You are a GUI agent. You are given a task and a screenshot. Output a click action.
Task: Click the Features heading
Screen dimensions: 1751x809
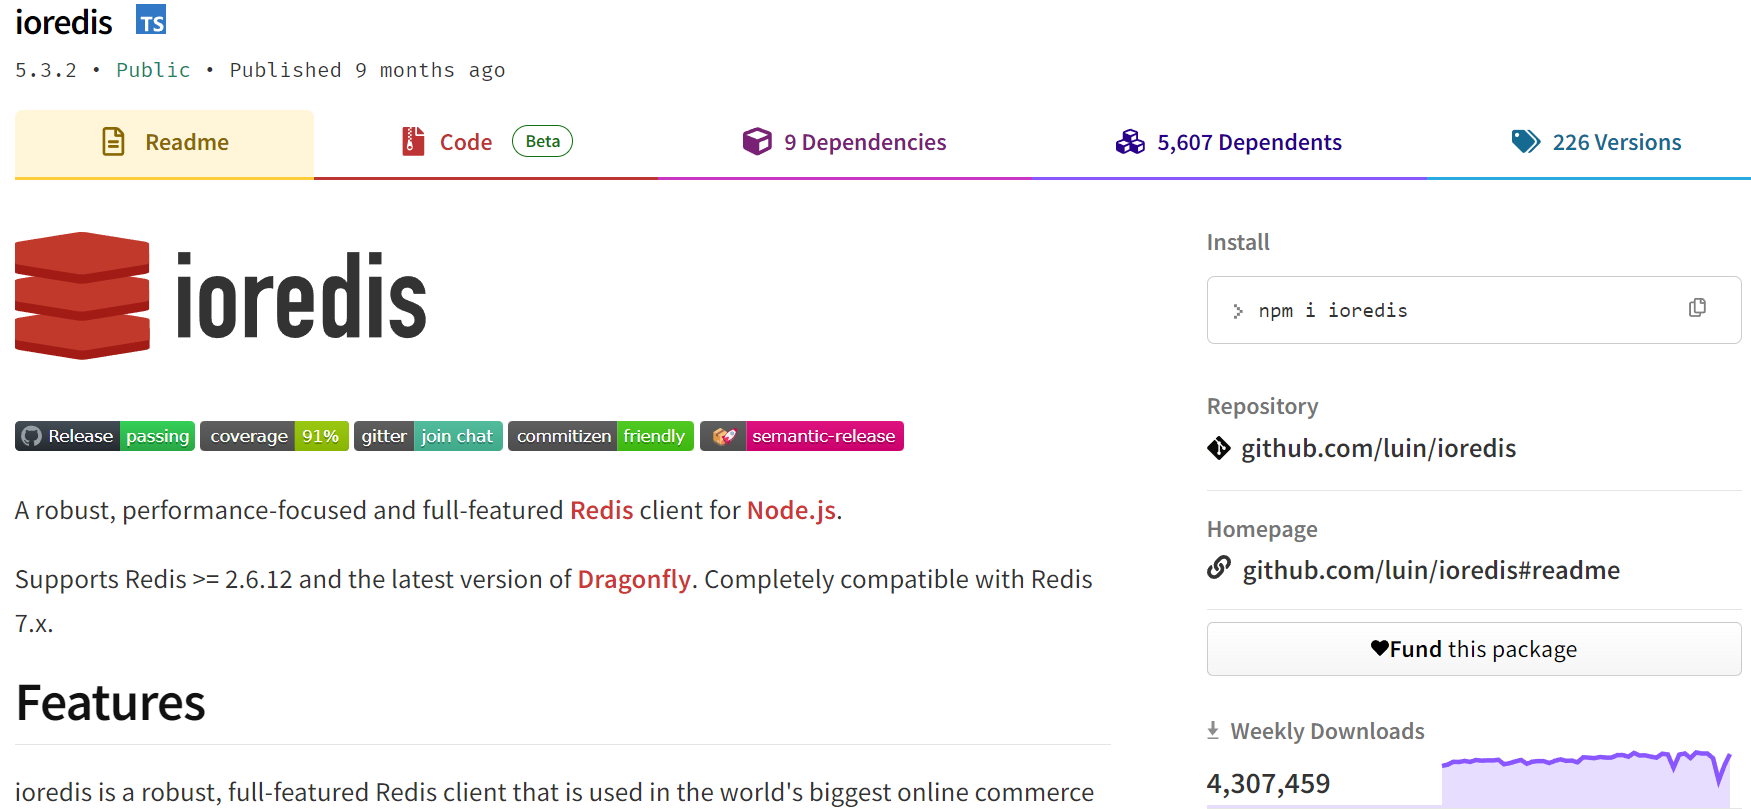[x=111, y=703]
